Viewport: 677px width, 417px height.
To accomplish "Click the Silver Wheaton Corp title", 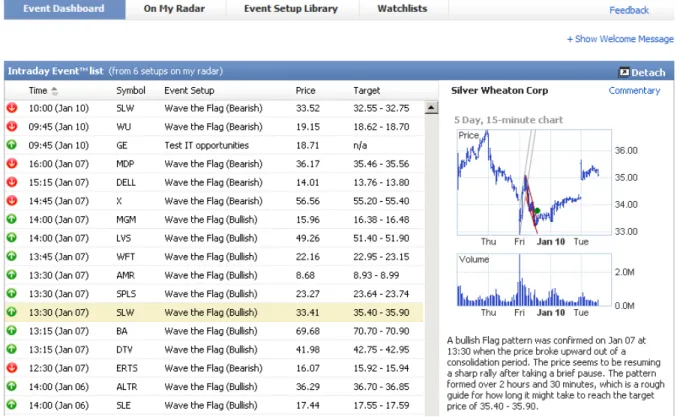I will 500,90.
